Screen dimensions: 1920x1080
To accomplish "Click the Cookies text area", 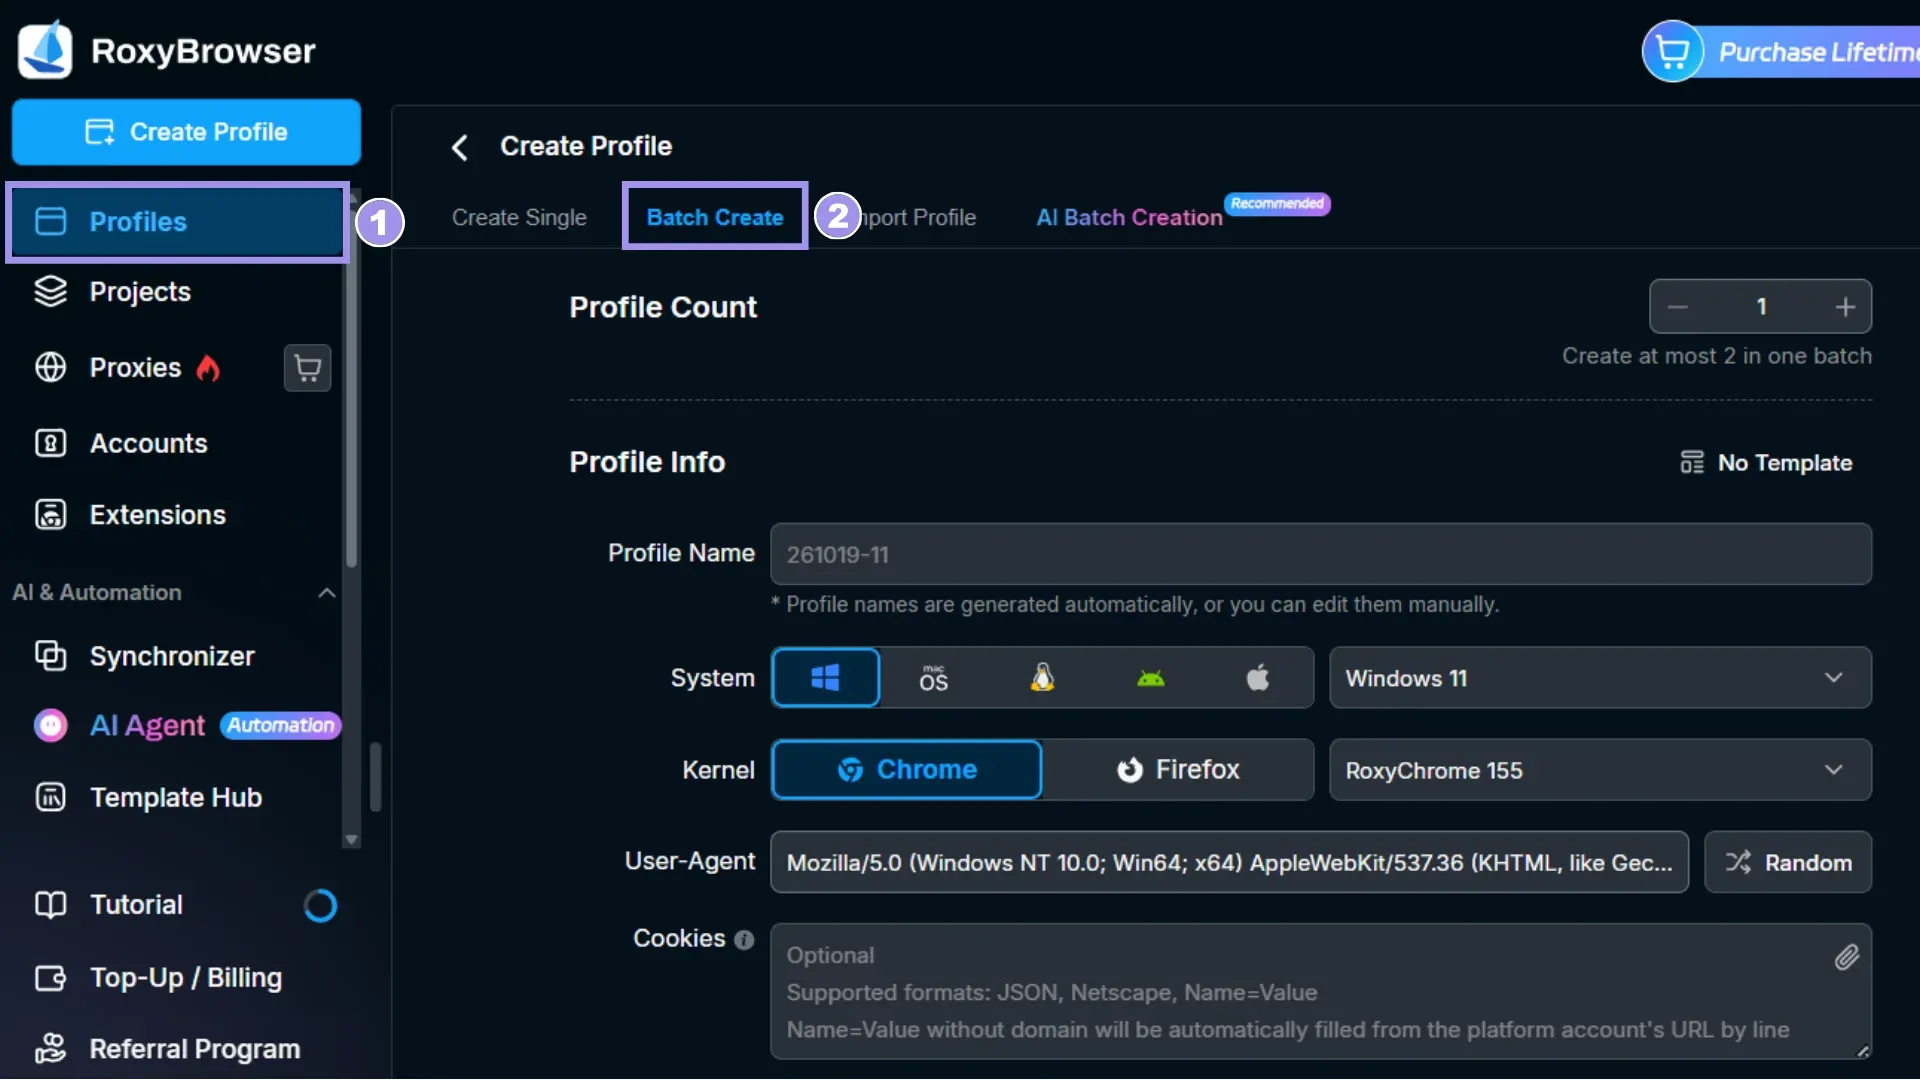I will [1320, 991].
